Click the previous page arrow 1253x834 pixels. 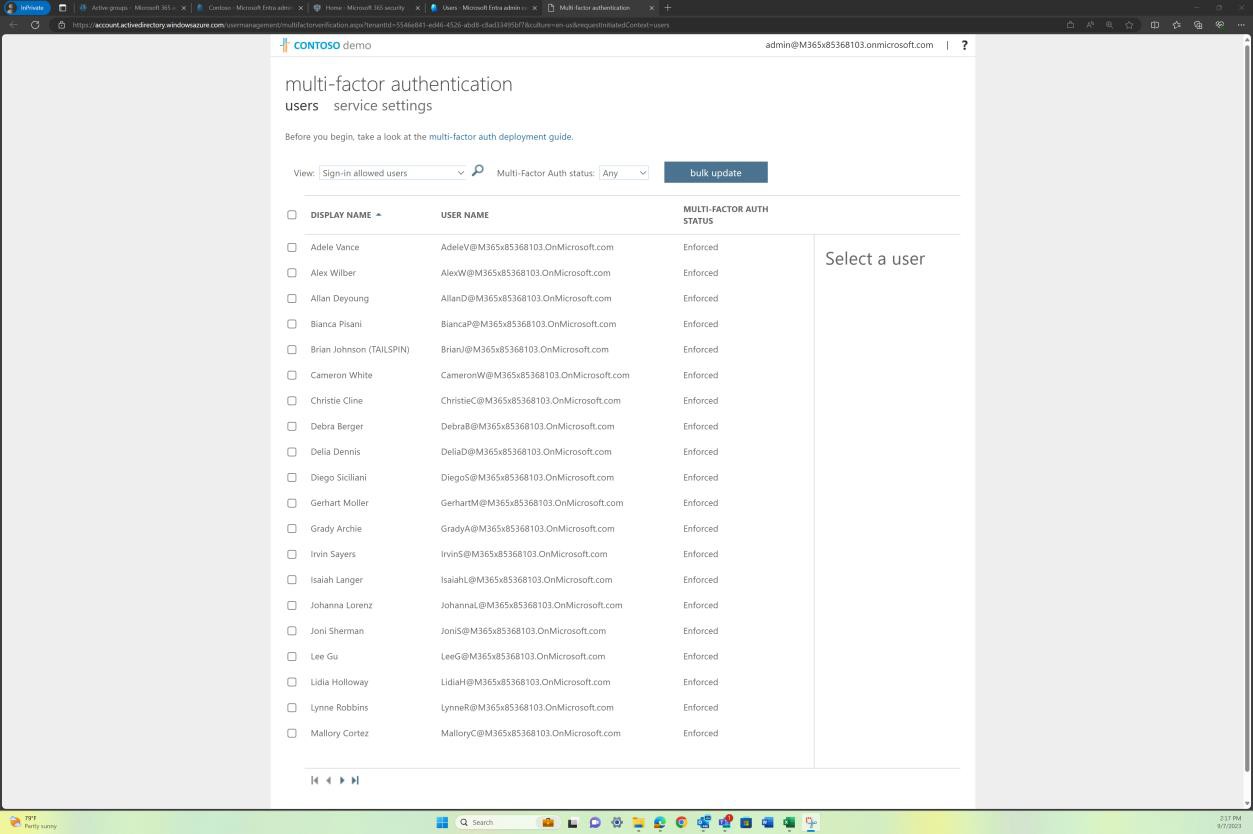(x=328, y=780)
